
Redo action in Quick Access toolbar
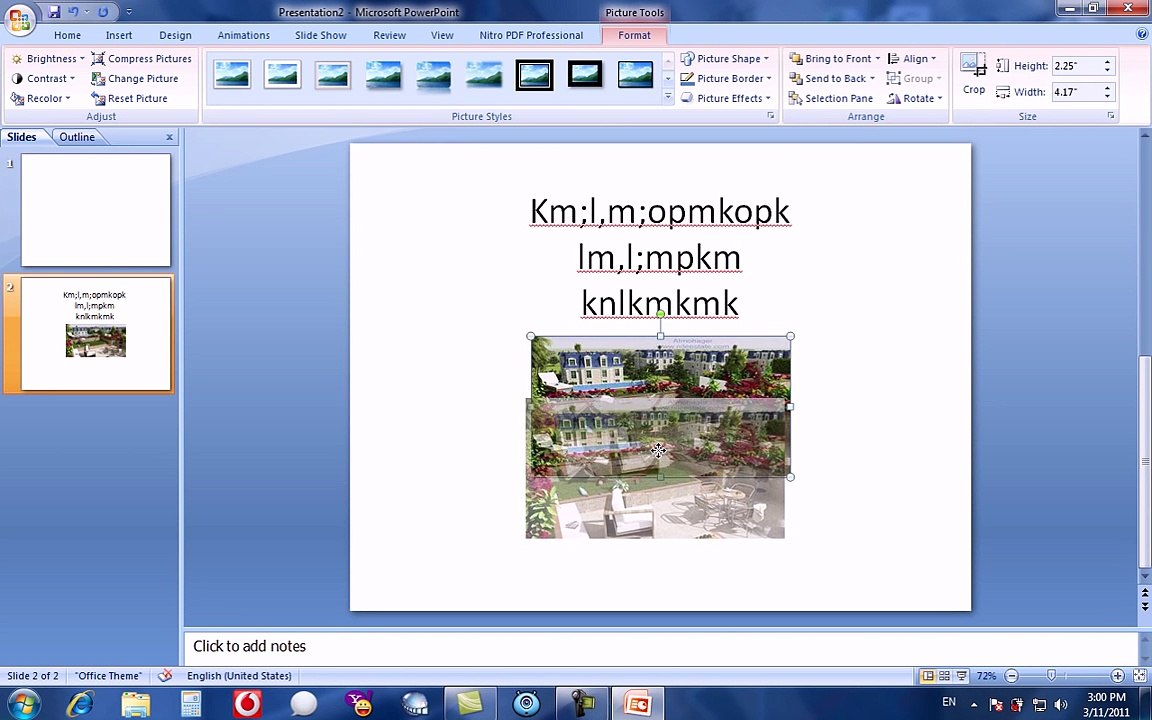coord(103,12)
